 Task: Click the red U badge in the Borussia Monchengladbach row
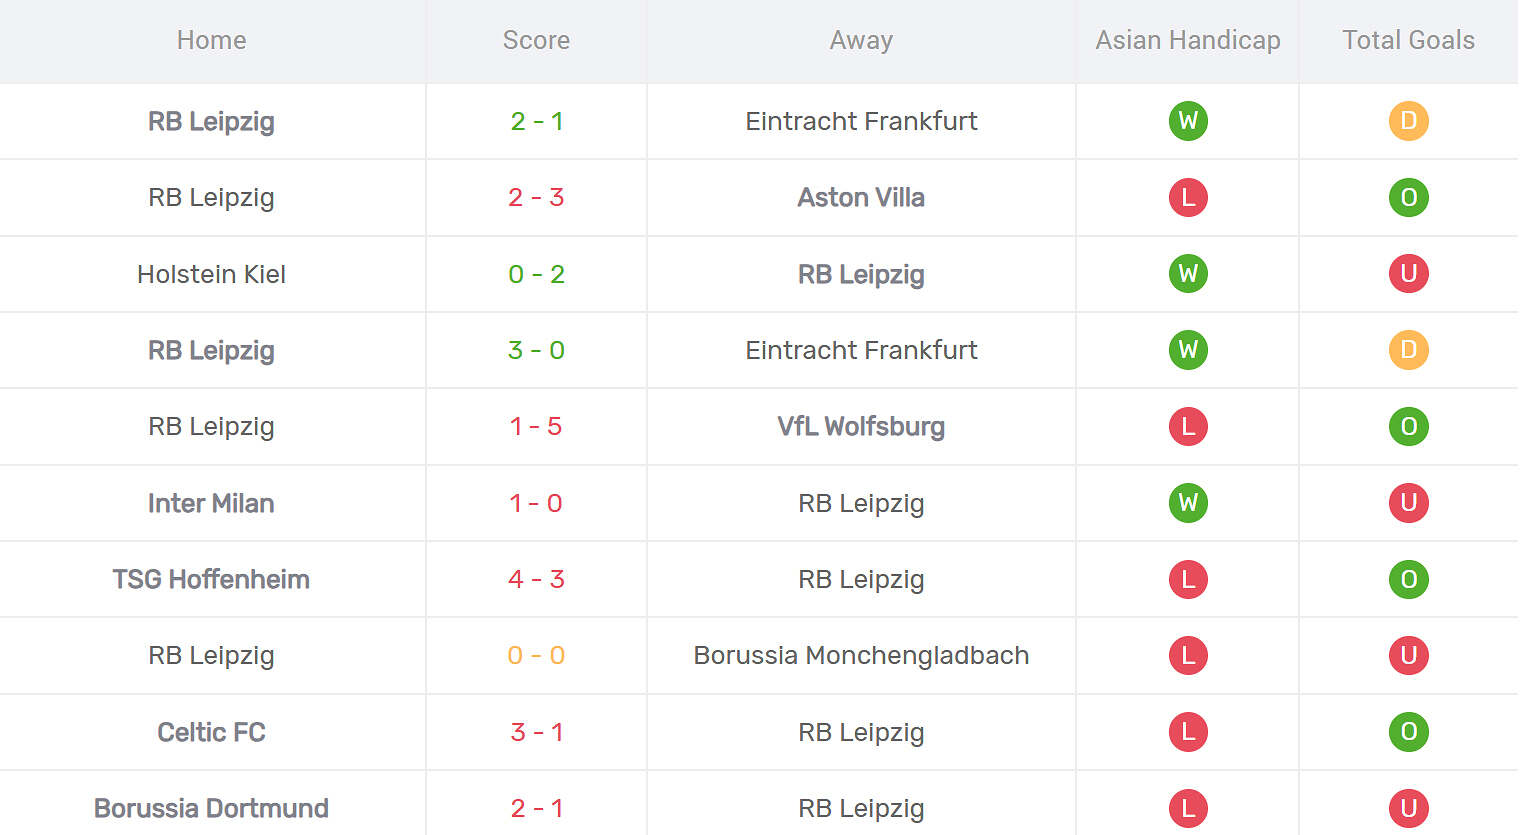coord(1408,655)
